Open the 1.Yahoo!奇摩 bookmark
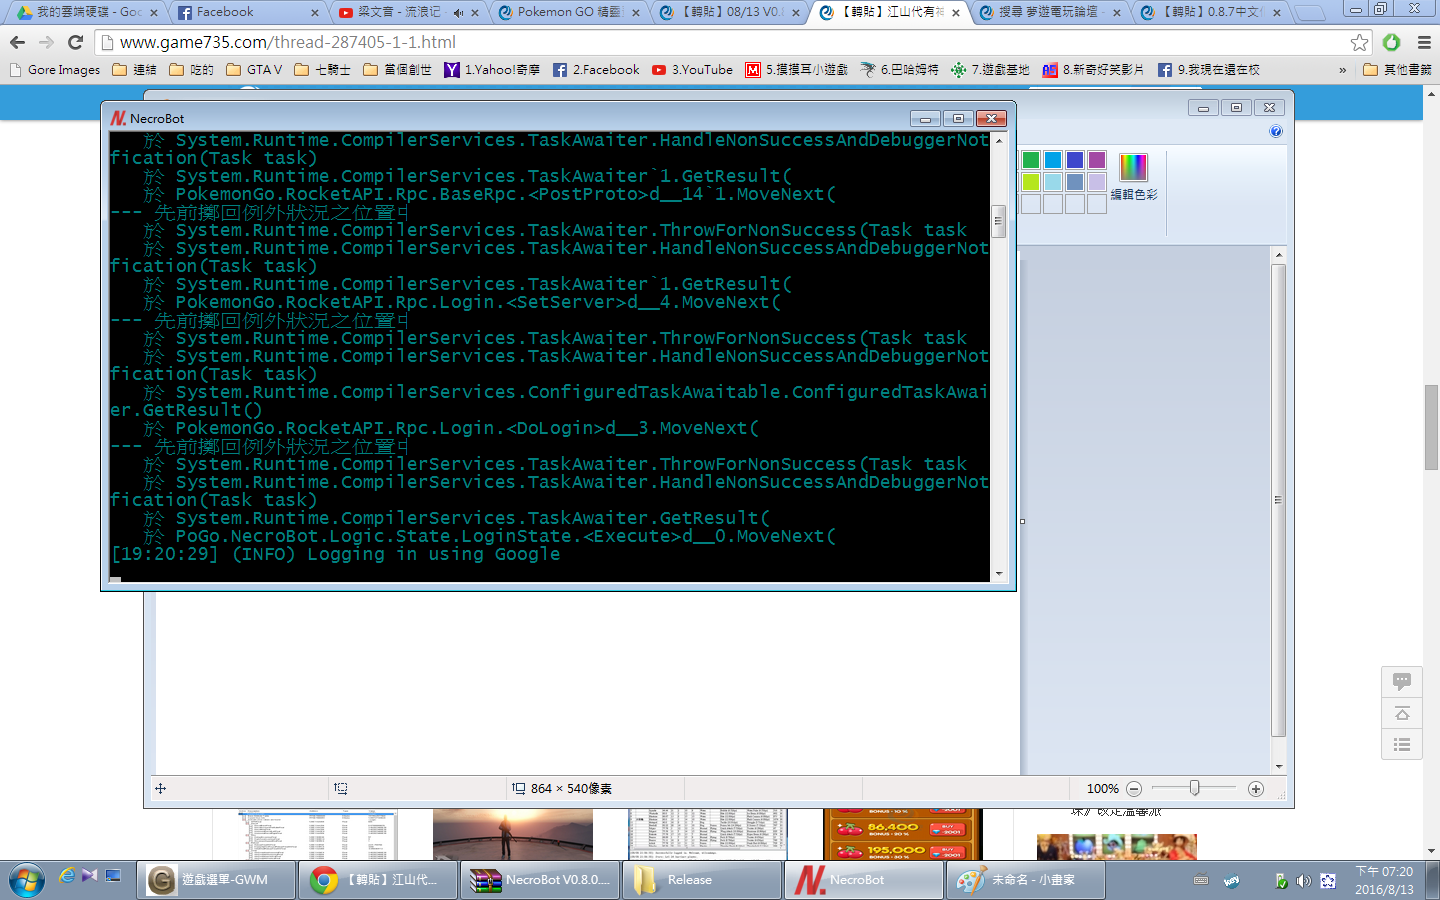Image resolution: width=1440 pixels, height=900 pixels. pos(492,70)
